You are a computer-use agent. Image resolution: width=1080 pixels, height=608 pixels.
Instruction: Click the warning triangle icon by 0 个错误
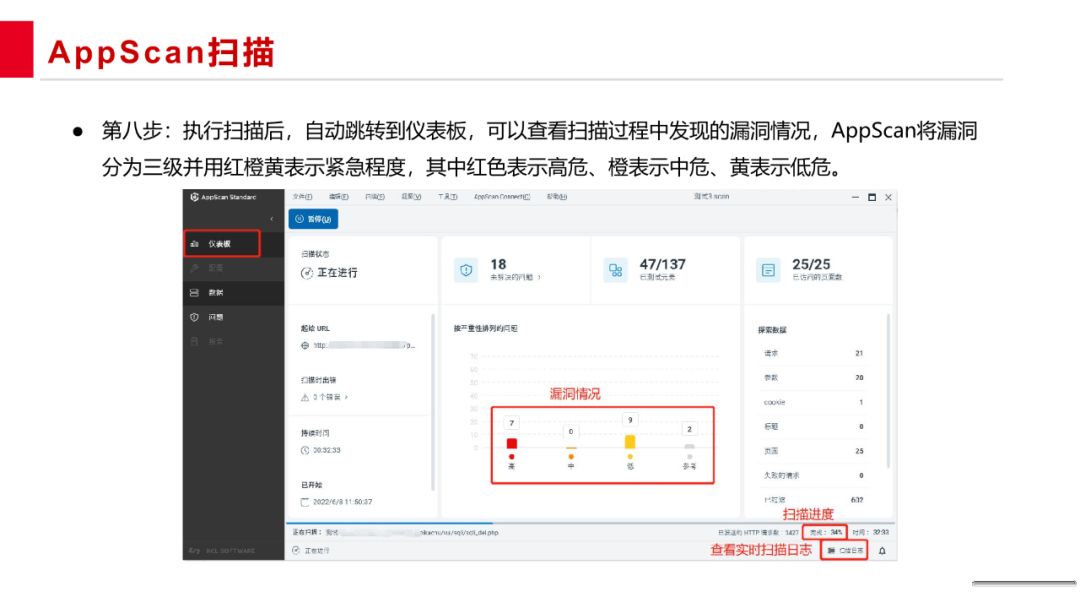click(305, 397)
